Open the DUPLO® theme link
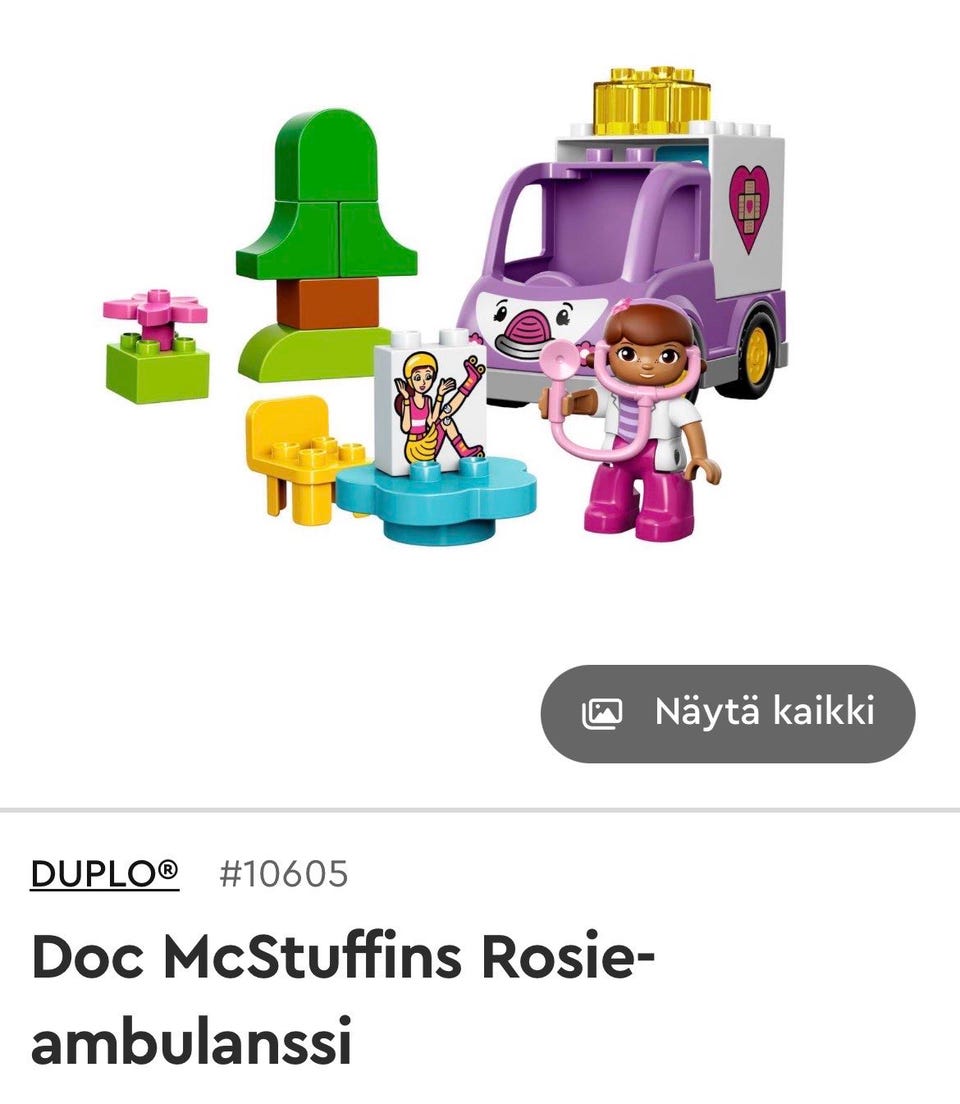Image resolution: width=960 pixels, height=1104 pixels. click(104, 873)
